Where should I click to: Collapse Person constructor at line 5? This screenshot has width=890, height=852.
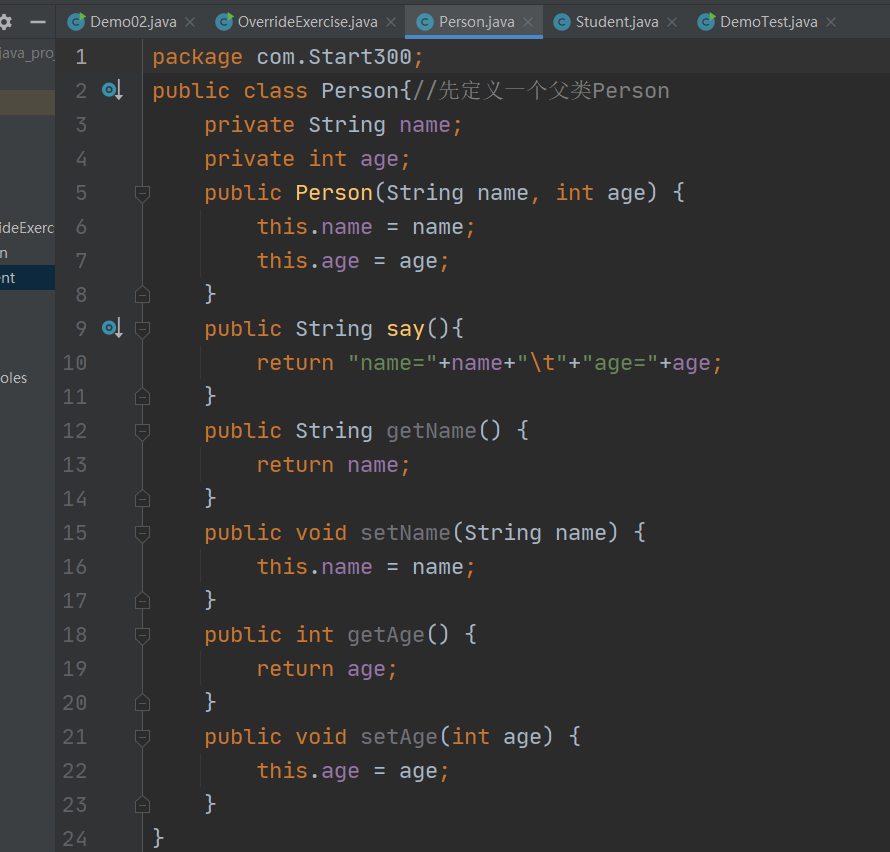(x=142, y=194)
